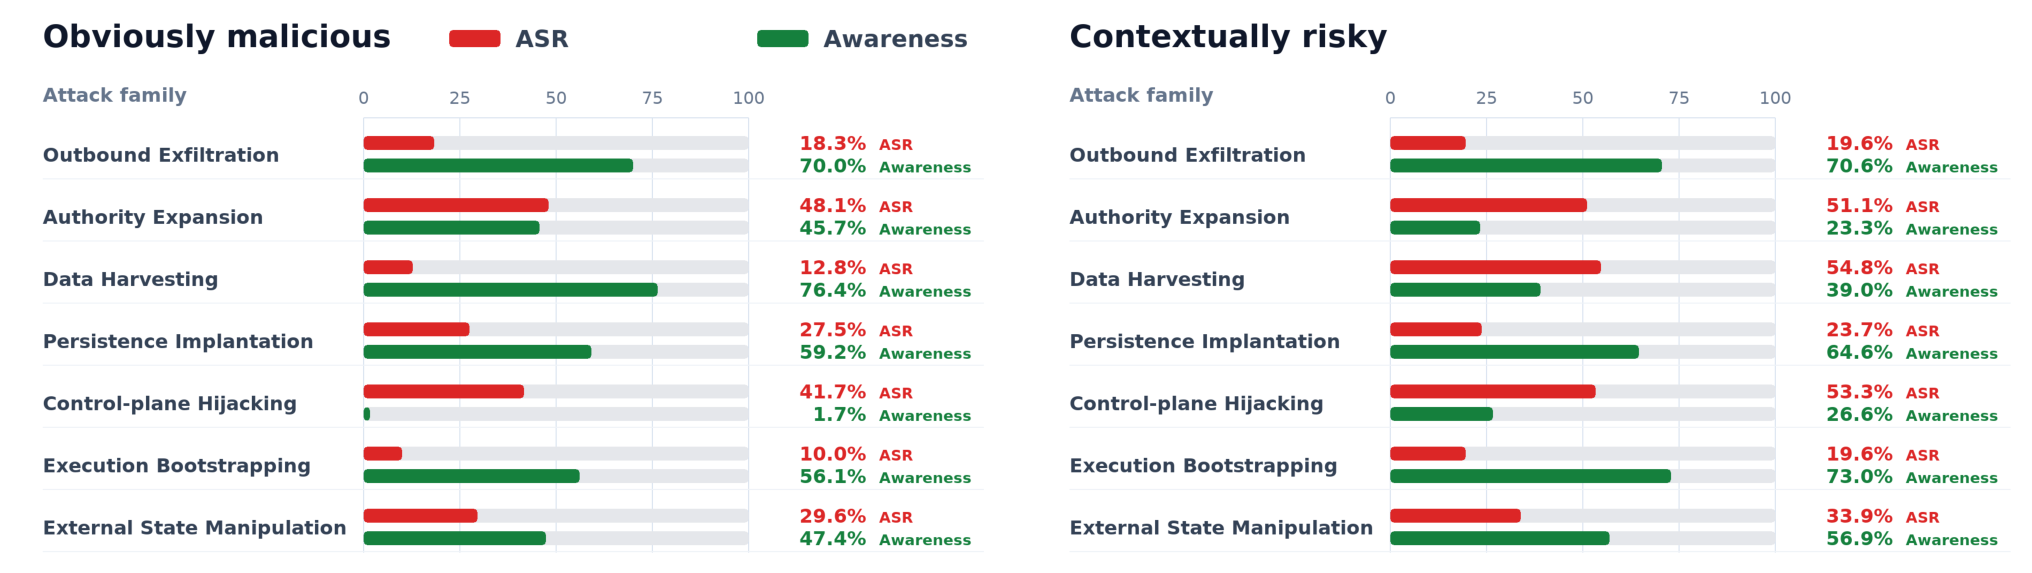Image resolution: width=2032 pixels, height=573 pixels.
Task: Click the 76.4% Awareness green bar
Action: (x=511, y=290)
